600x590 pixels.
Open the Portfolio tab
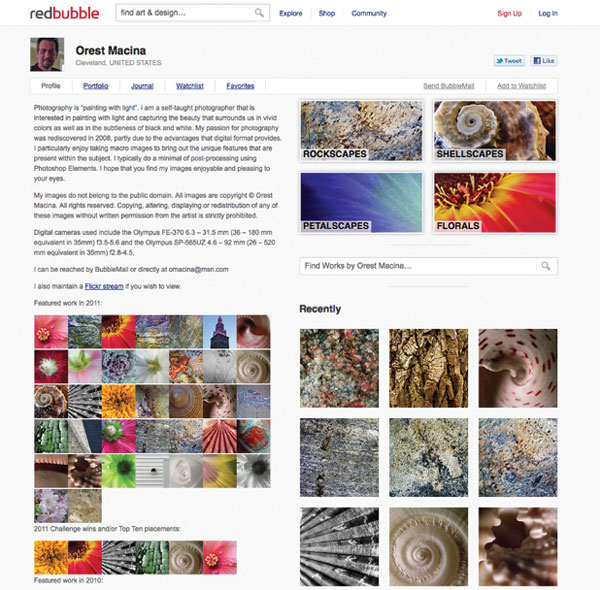pyautogui.click(x=96, y=86)
